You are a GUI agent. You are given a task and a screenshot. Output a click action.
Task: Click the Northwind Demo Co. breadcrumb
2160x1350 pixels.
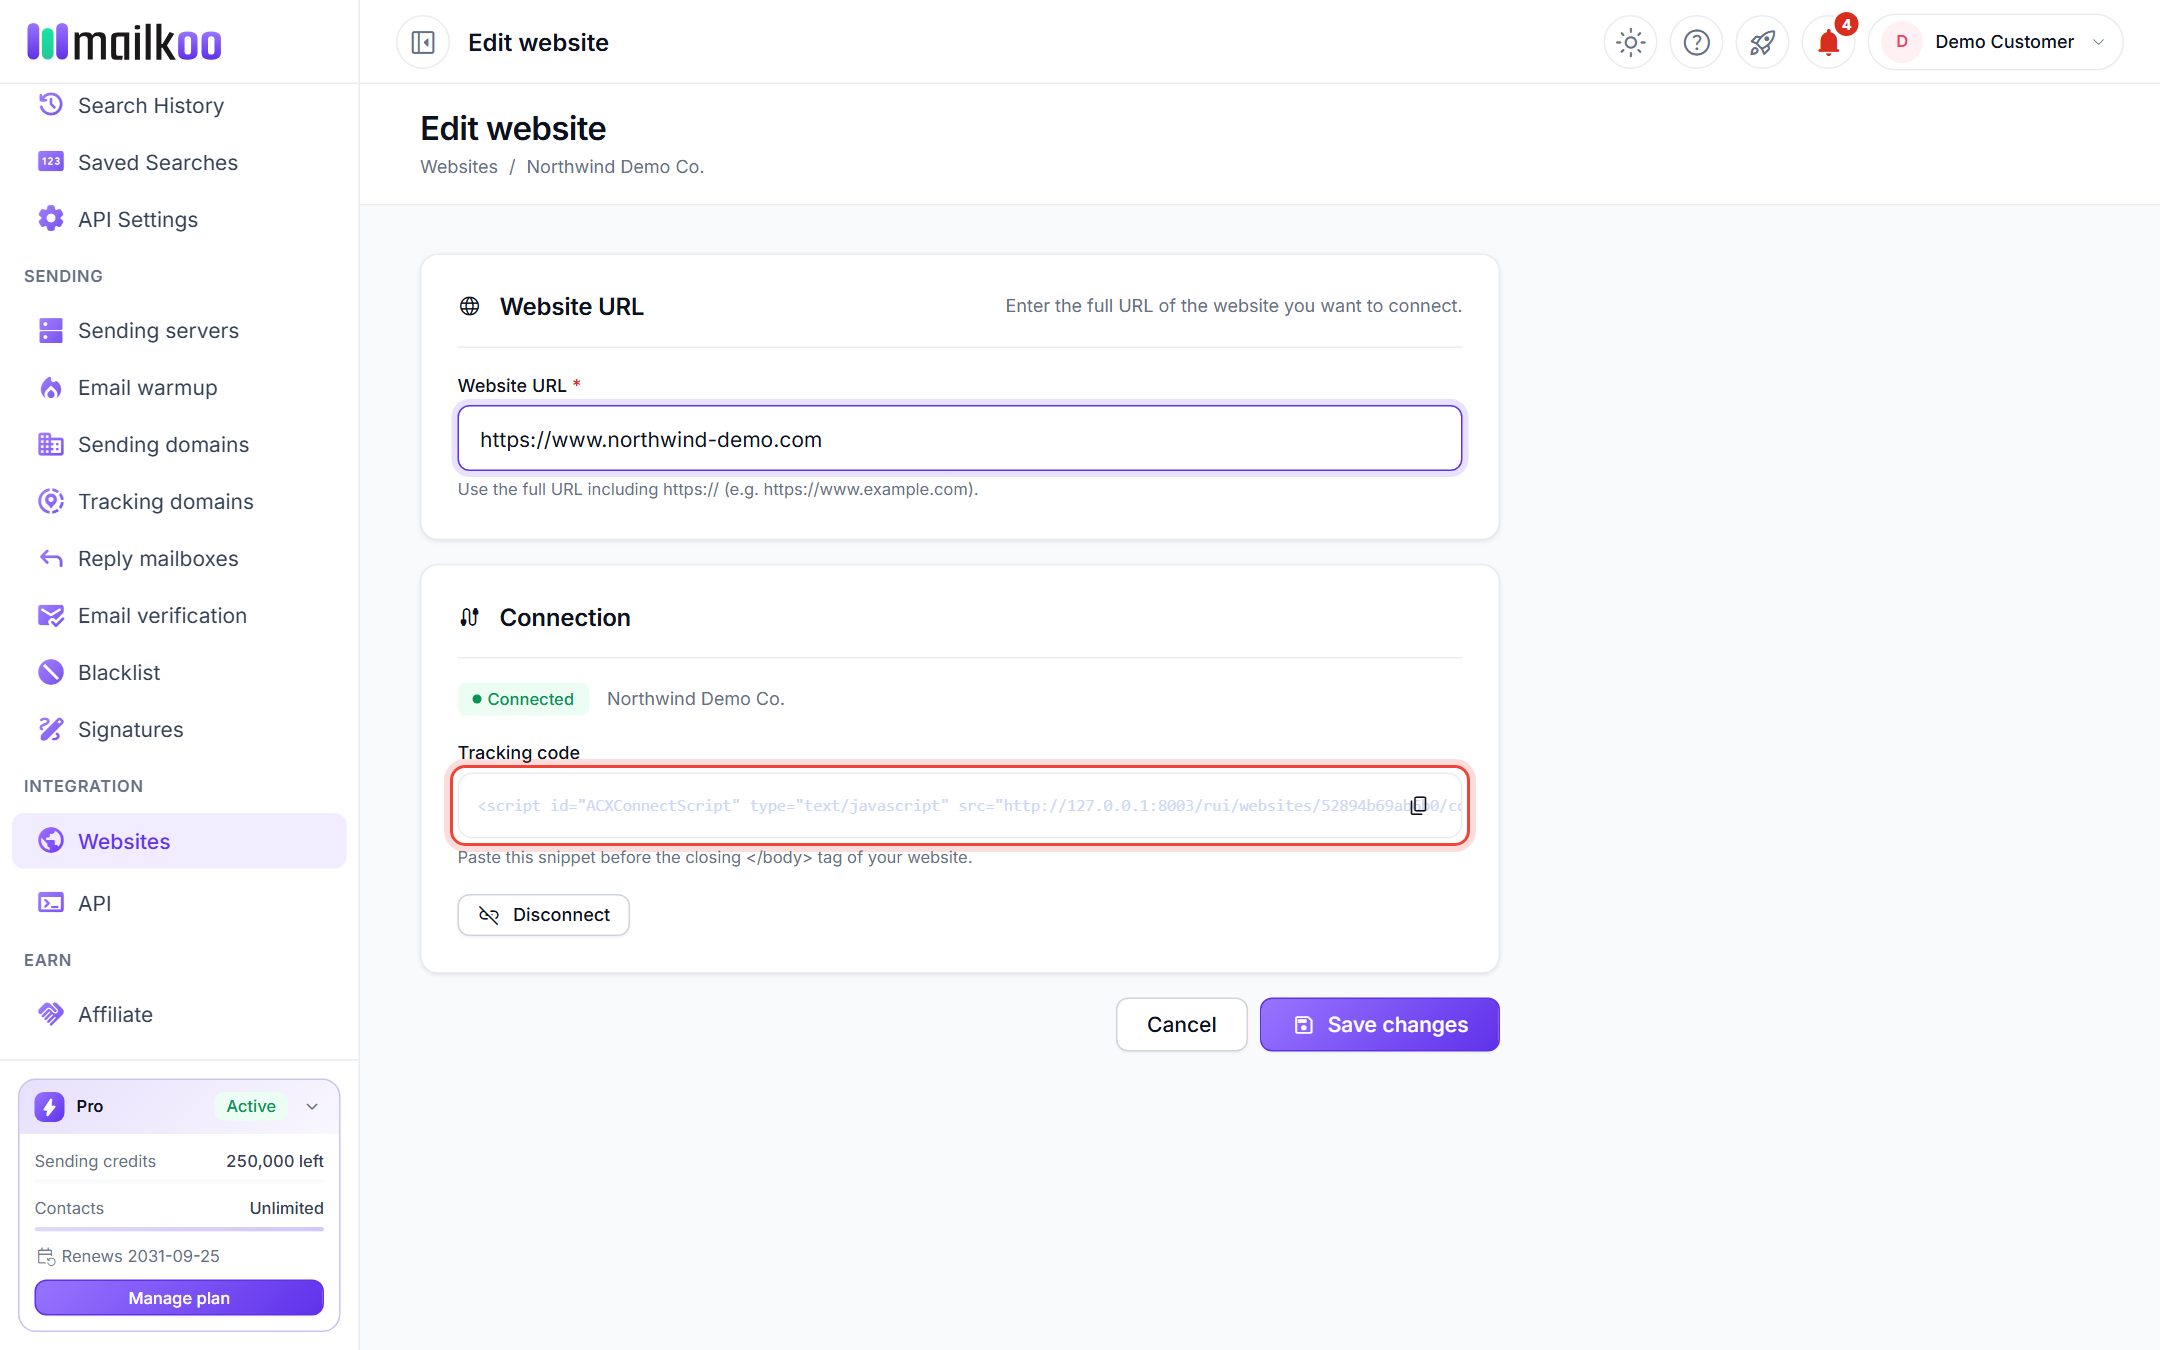(615, 167)
